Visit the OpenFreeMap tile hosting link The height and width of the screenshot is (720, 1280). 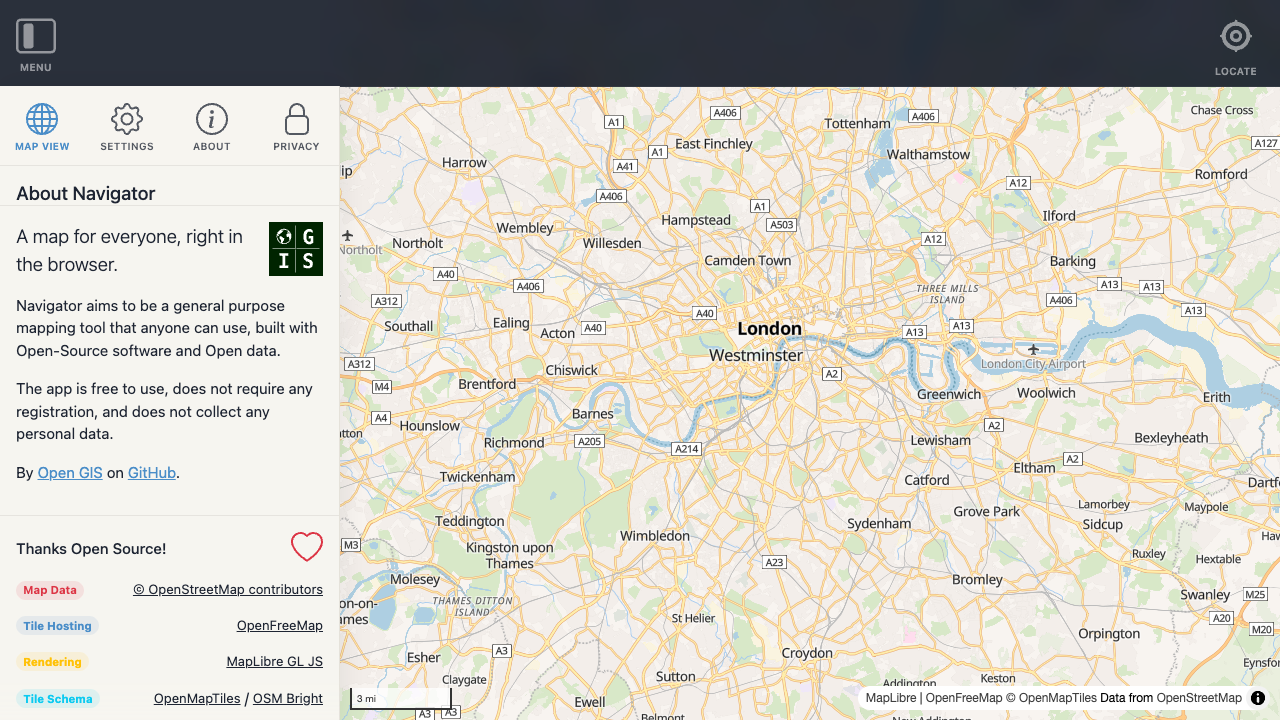pyautogui.click(x=280, y=626)
